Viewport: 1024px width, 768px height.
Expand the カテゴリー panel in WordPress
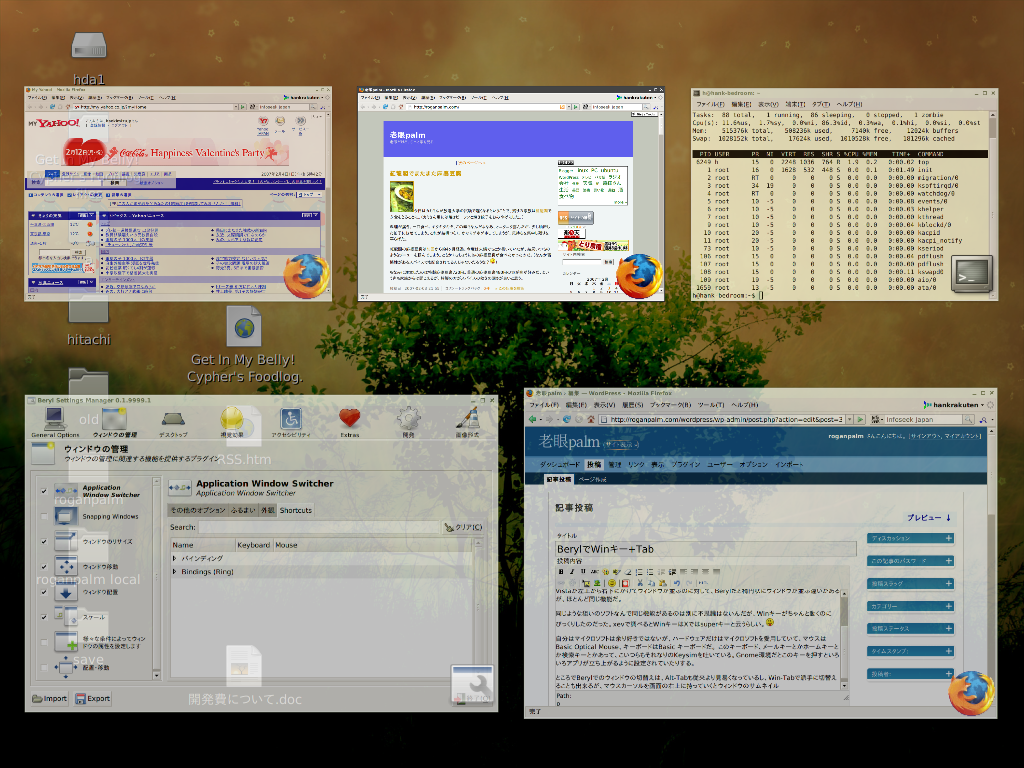pyautogui.click(x=948, y=606)
